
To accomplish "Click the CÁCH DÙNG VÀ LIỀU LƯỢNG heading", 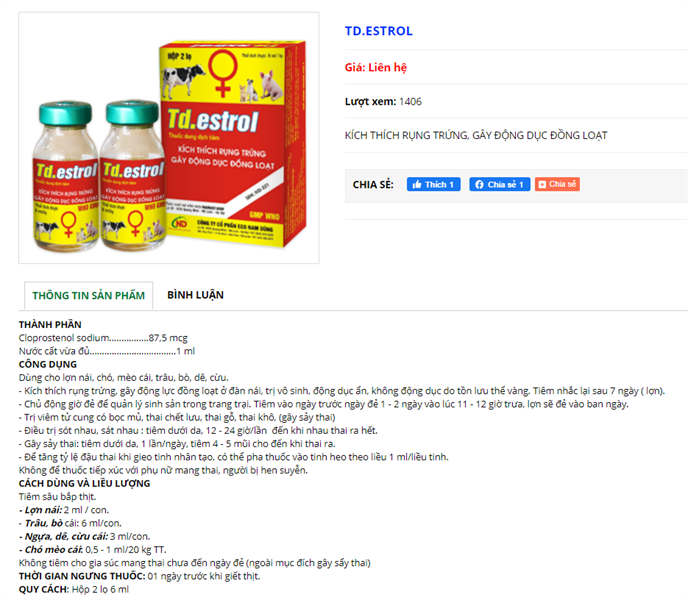I will (84, 483).
